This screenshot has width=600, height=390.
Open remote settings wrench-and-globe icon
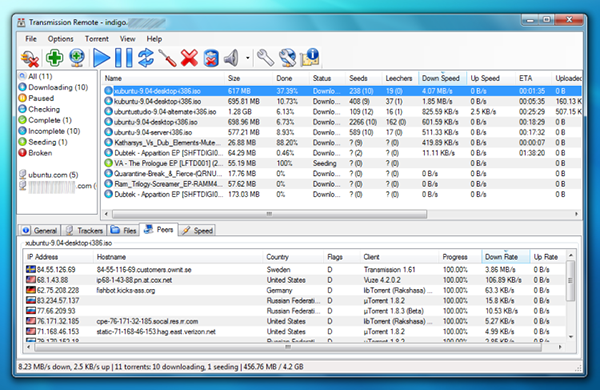pos(287,58)
